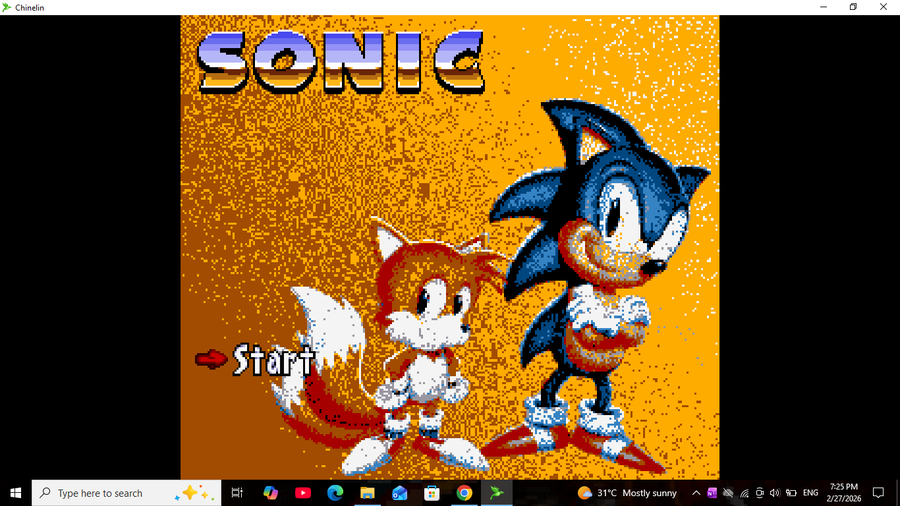Image resolution: width=900 pixels, height=506 pixels.
Task: Focus the "Type here to search" box
Action: point(126,493)
